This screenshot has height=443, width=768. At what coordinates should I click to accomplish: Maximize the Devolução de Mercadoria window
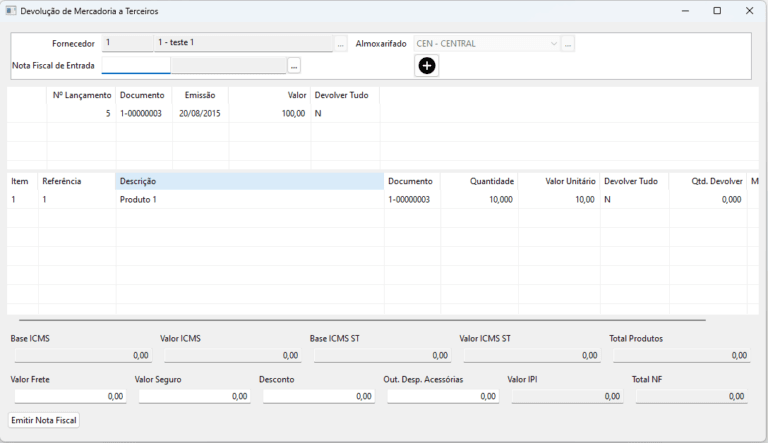tap(717, 11)
